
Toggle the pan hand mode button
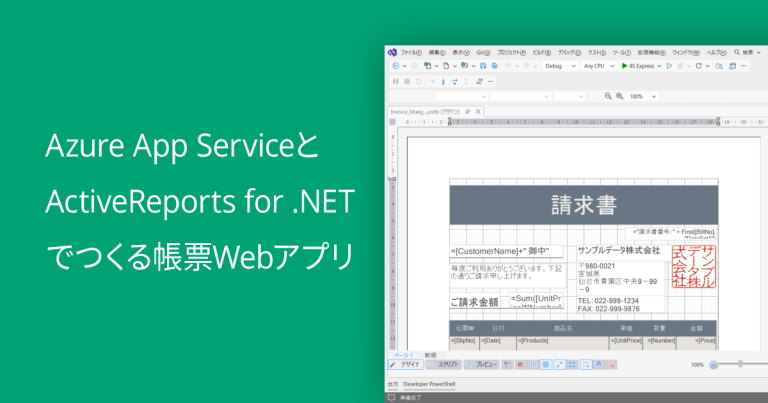[x=599, y=365]
